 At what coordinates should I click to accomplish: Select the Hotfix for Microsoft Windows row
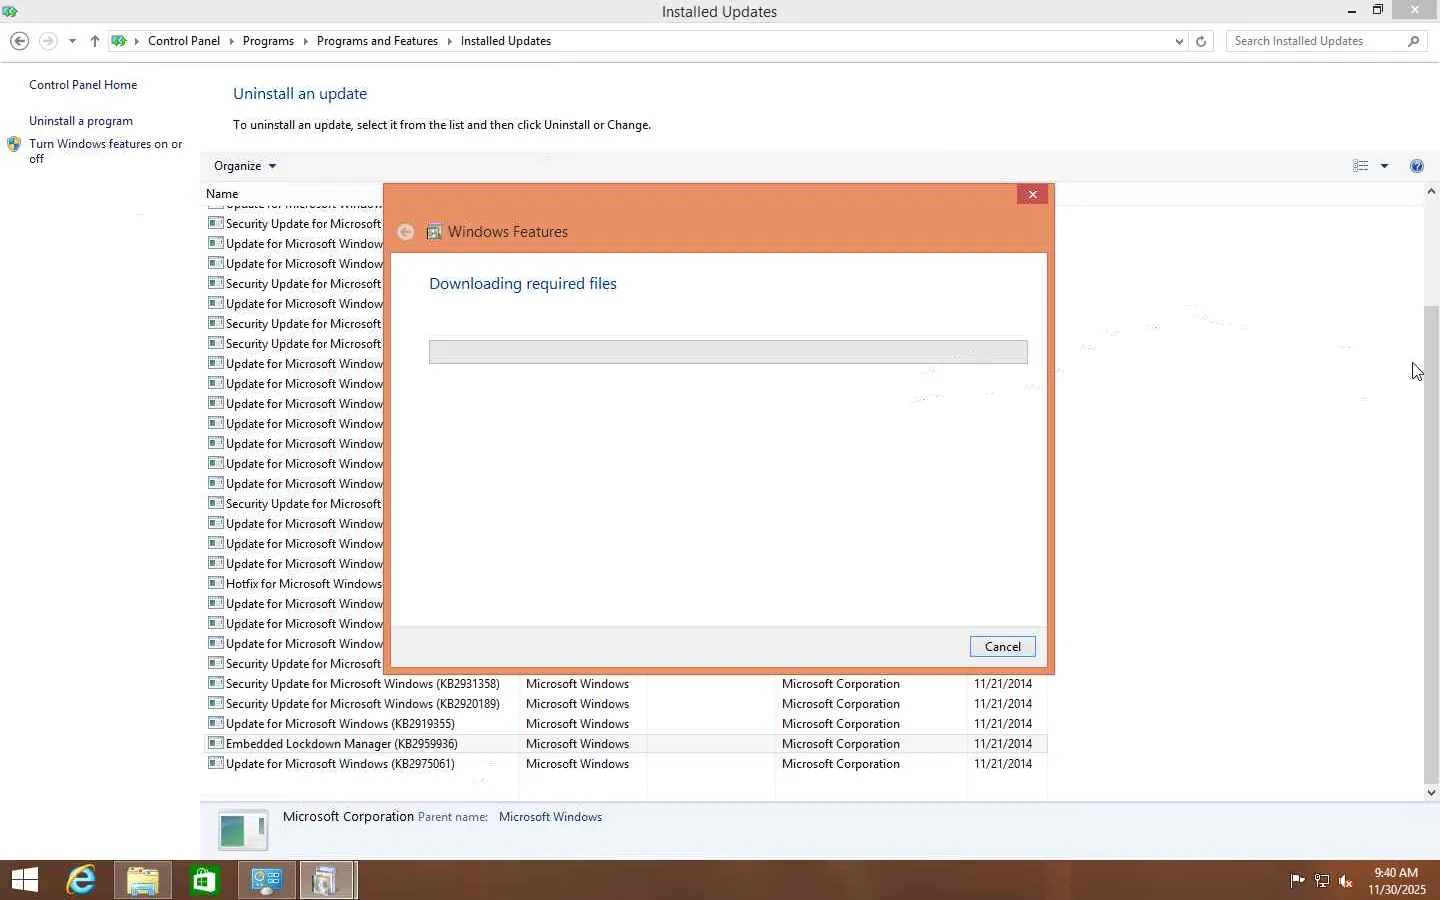[x=294, y=584]
